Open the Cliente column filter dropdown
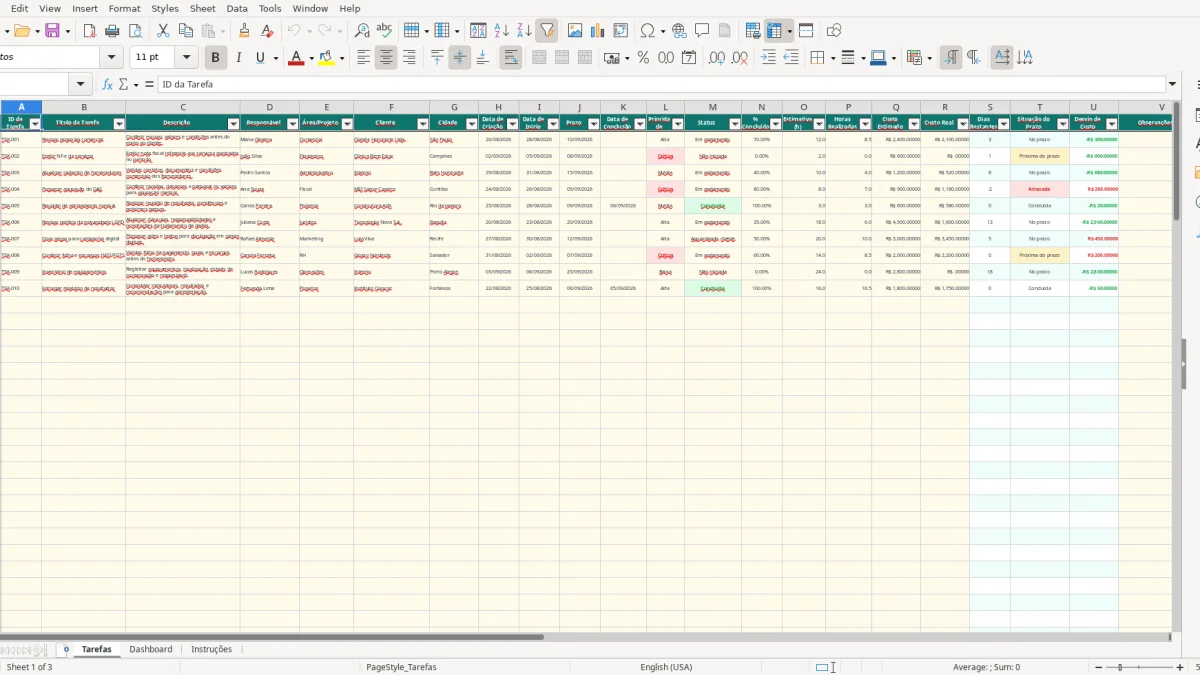Image resolution: width=1200 pixels, height=675 pixels. (x=423, y=124)
